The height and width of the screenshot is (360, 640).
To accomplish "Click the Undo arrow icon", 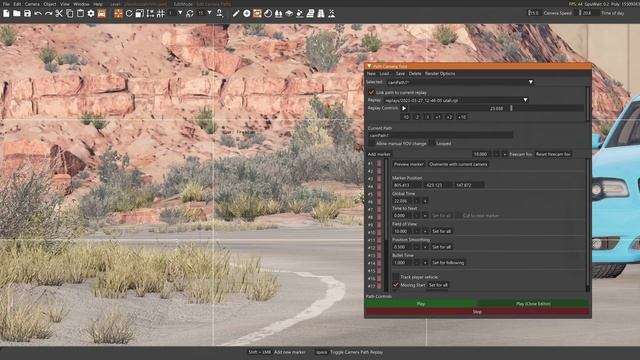I will coord(38,13).
